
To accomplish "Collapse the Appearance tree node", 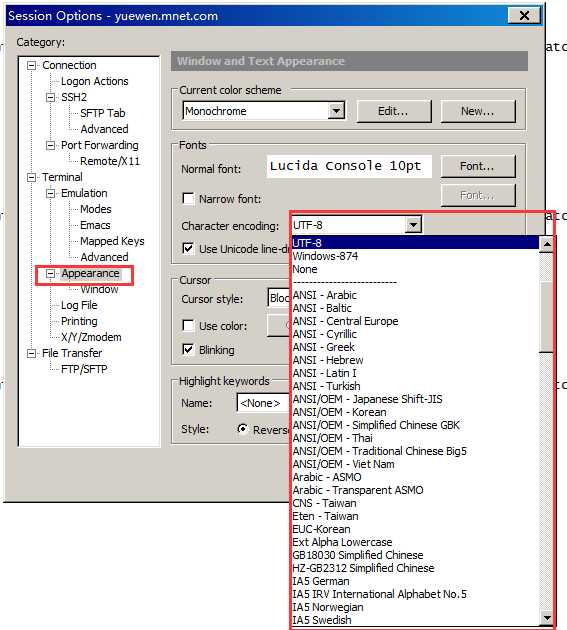I will pyautogui.click(x=50, y=274).
